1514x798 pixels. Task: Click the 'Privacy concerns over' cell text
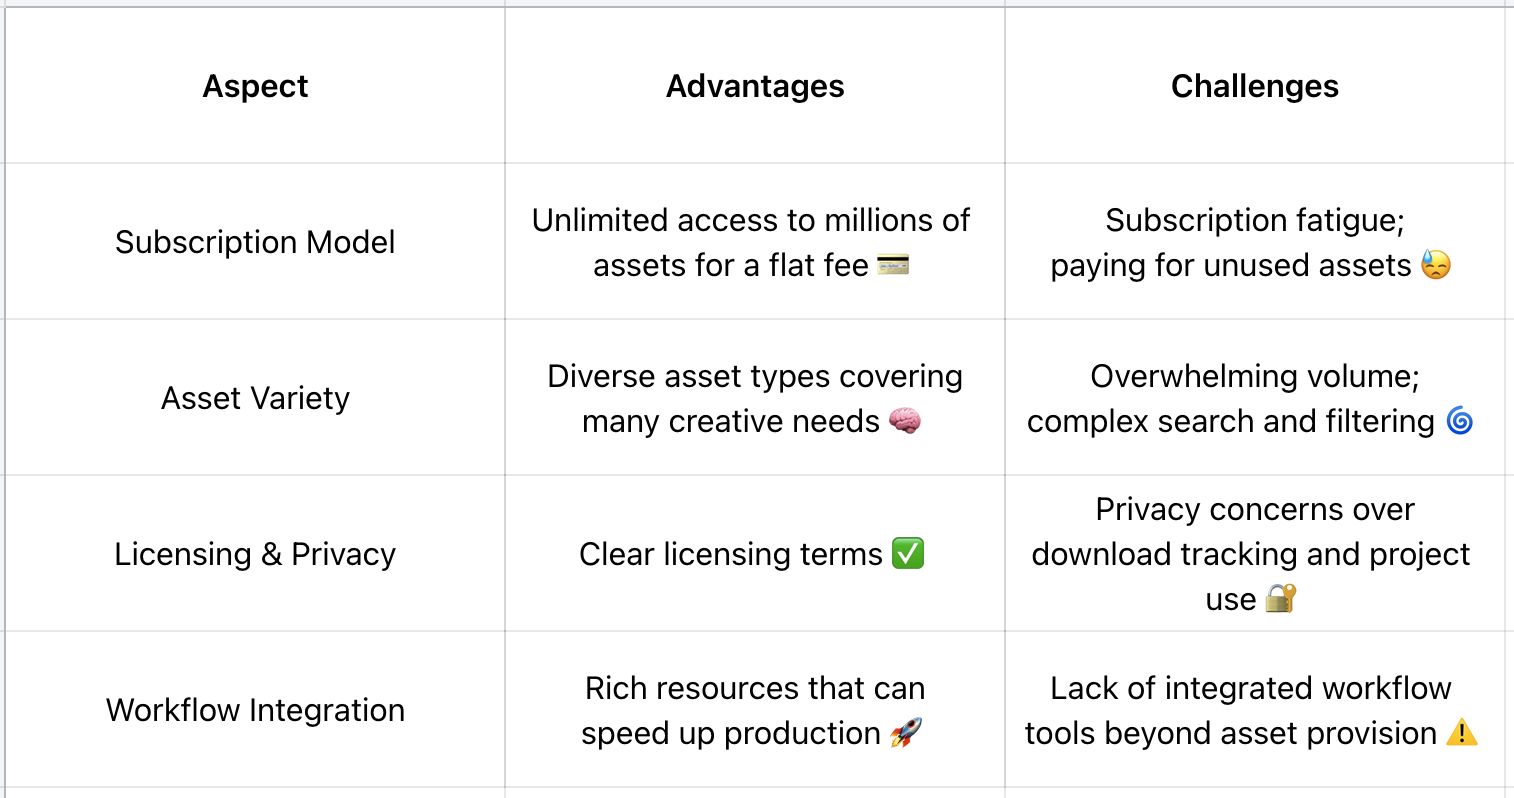pyautogui.click(x=1254, y=510)
